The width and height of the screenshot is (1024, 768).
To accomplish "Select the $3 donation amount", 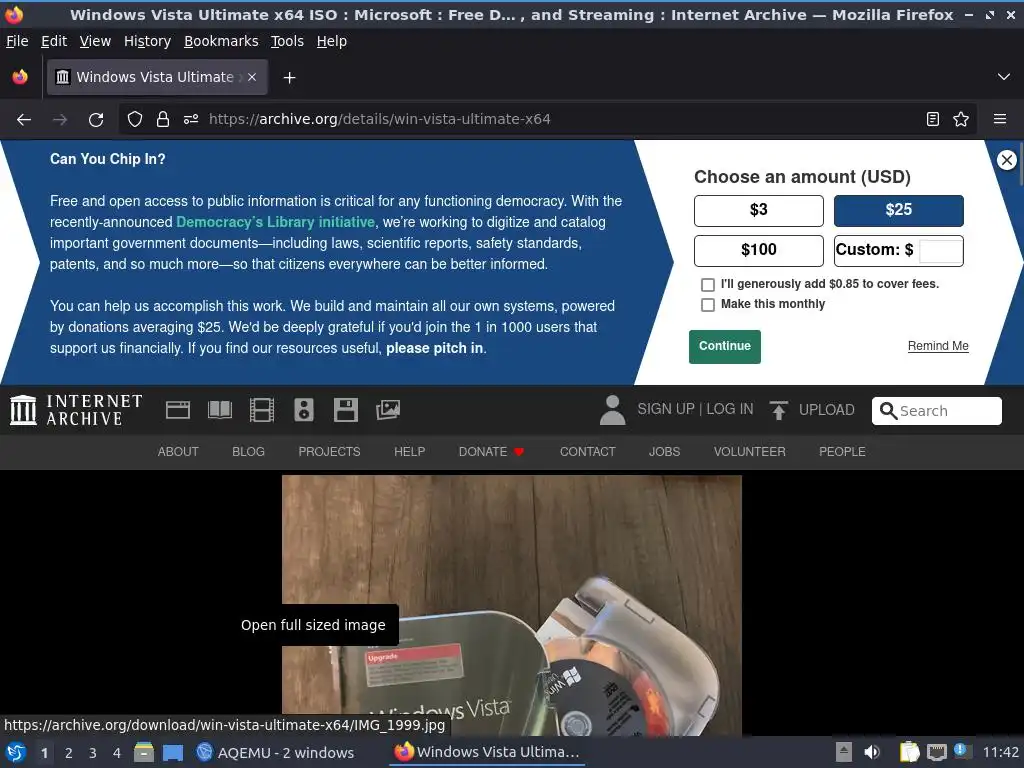I will tap(759, 210).
